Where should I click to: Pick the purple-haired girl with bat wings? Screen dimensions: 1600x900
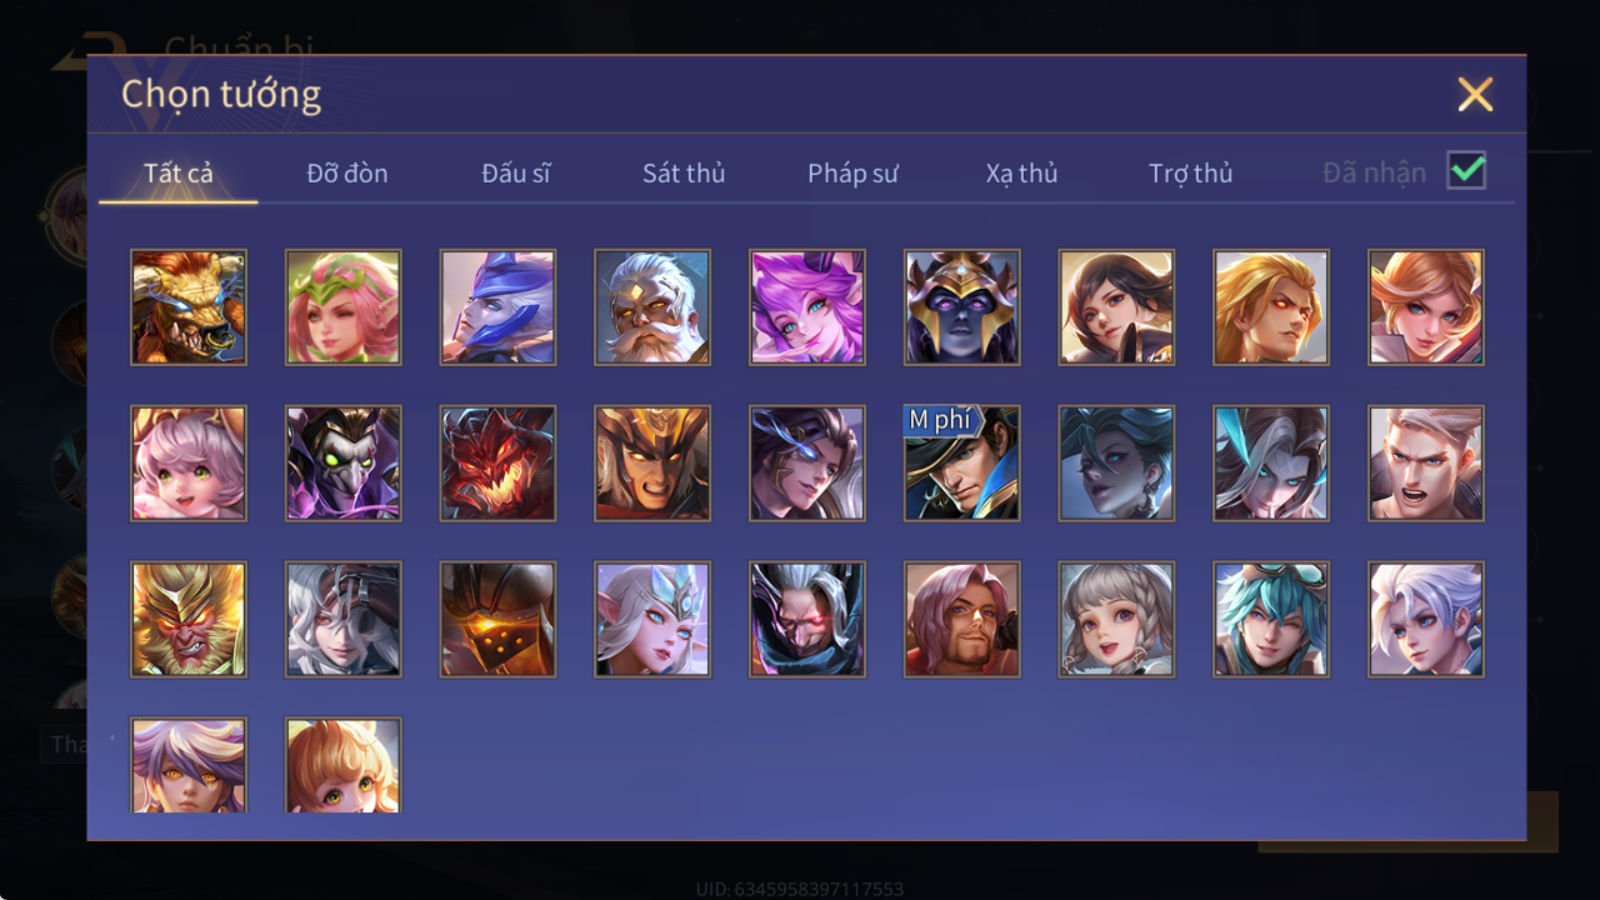click(807, 307)
